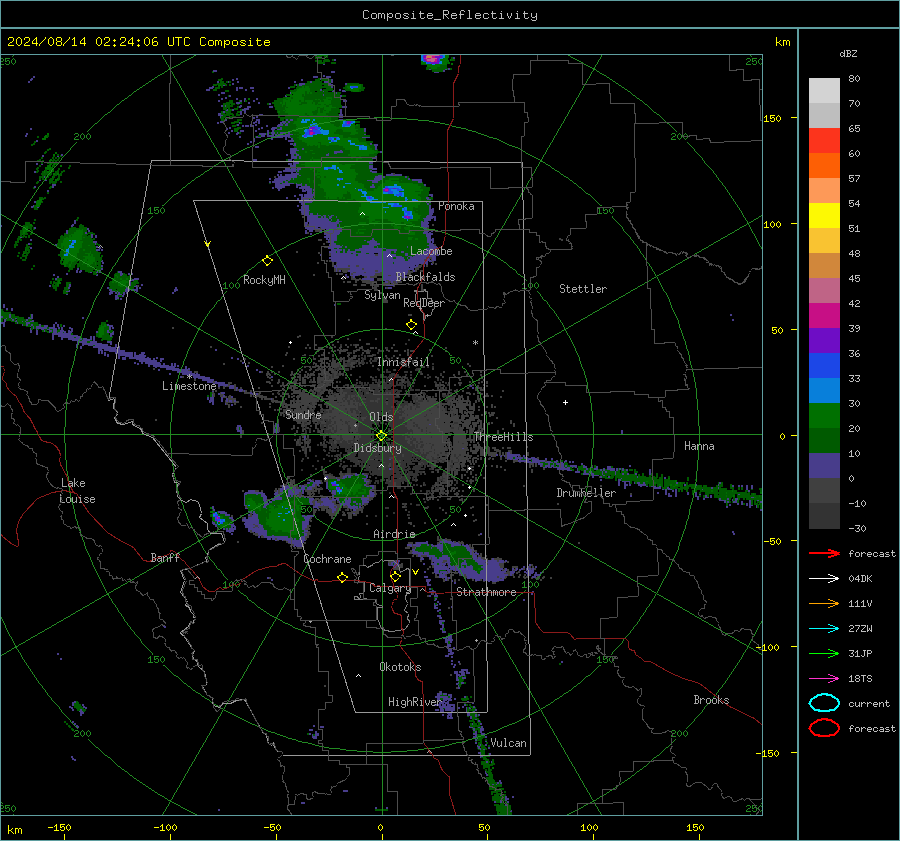Click the yellow diamond marker above RockyMH
This screenshot has height=841, width=900.
coord(267,261)
